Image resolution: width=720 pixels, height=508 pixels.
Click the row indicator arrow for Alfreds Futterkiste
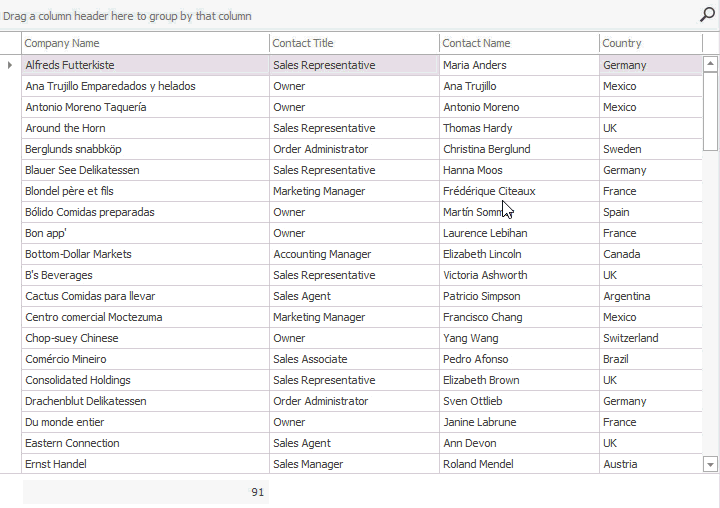10,65
